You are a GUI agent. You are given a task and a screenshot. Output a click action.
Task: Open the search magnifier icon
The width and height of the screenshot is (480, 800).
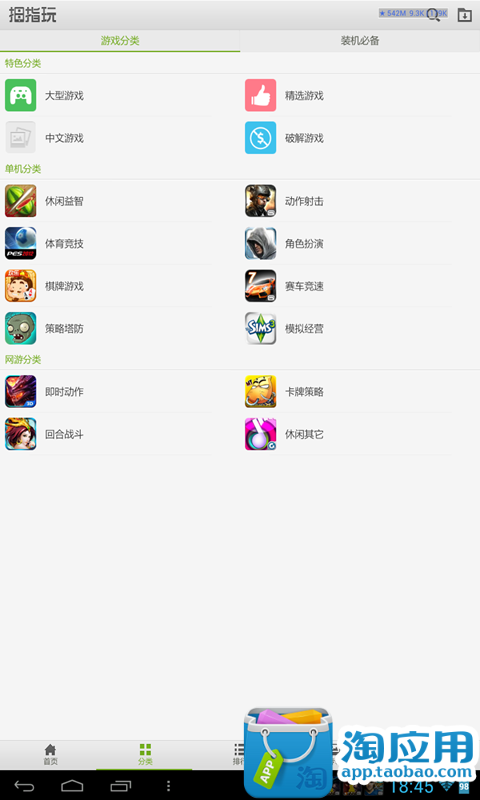[x=434, y=15]
